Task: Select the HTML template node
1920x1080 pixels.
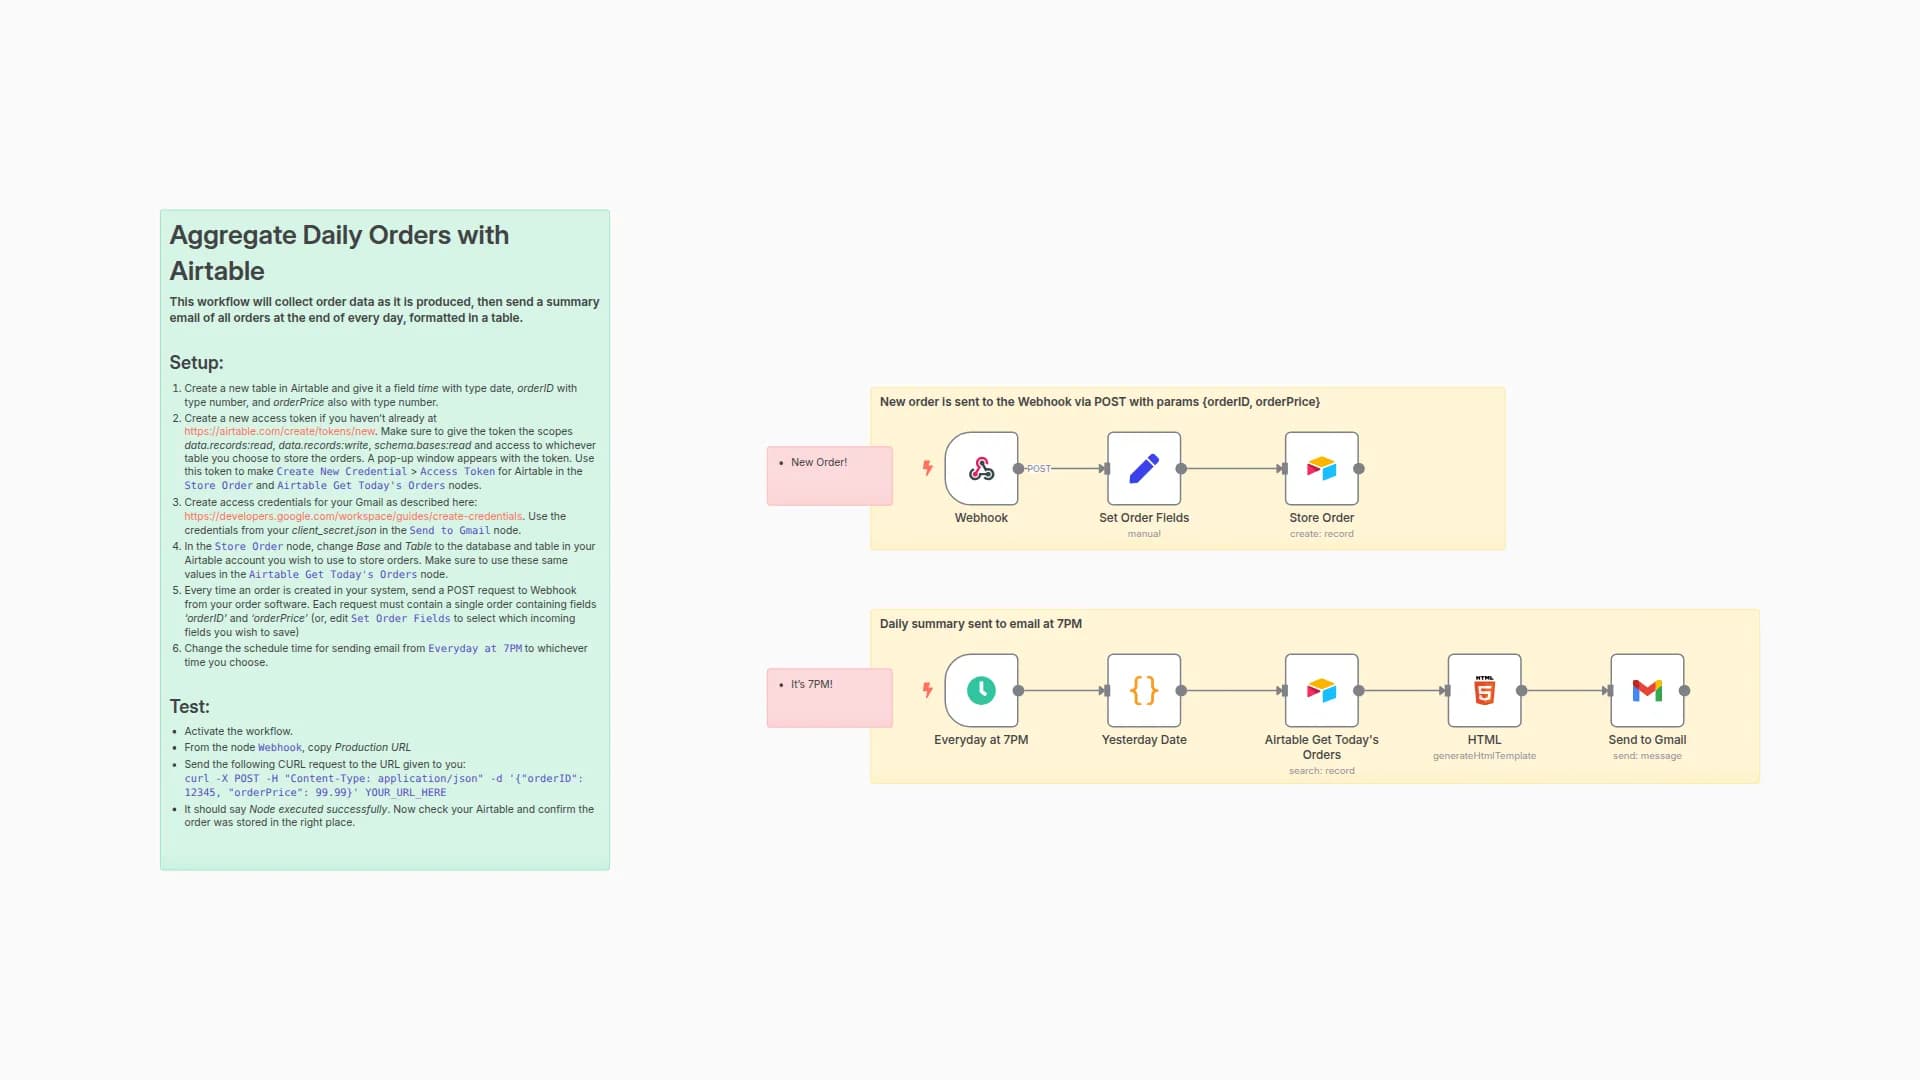Action: [x=1484, y=690]
